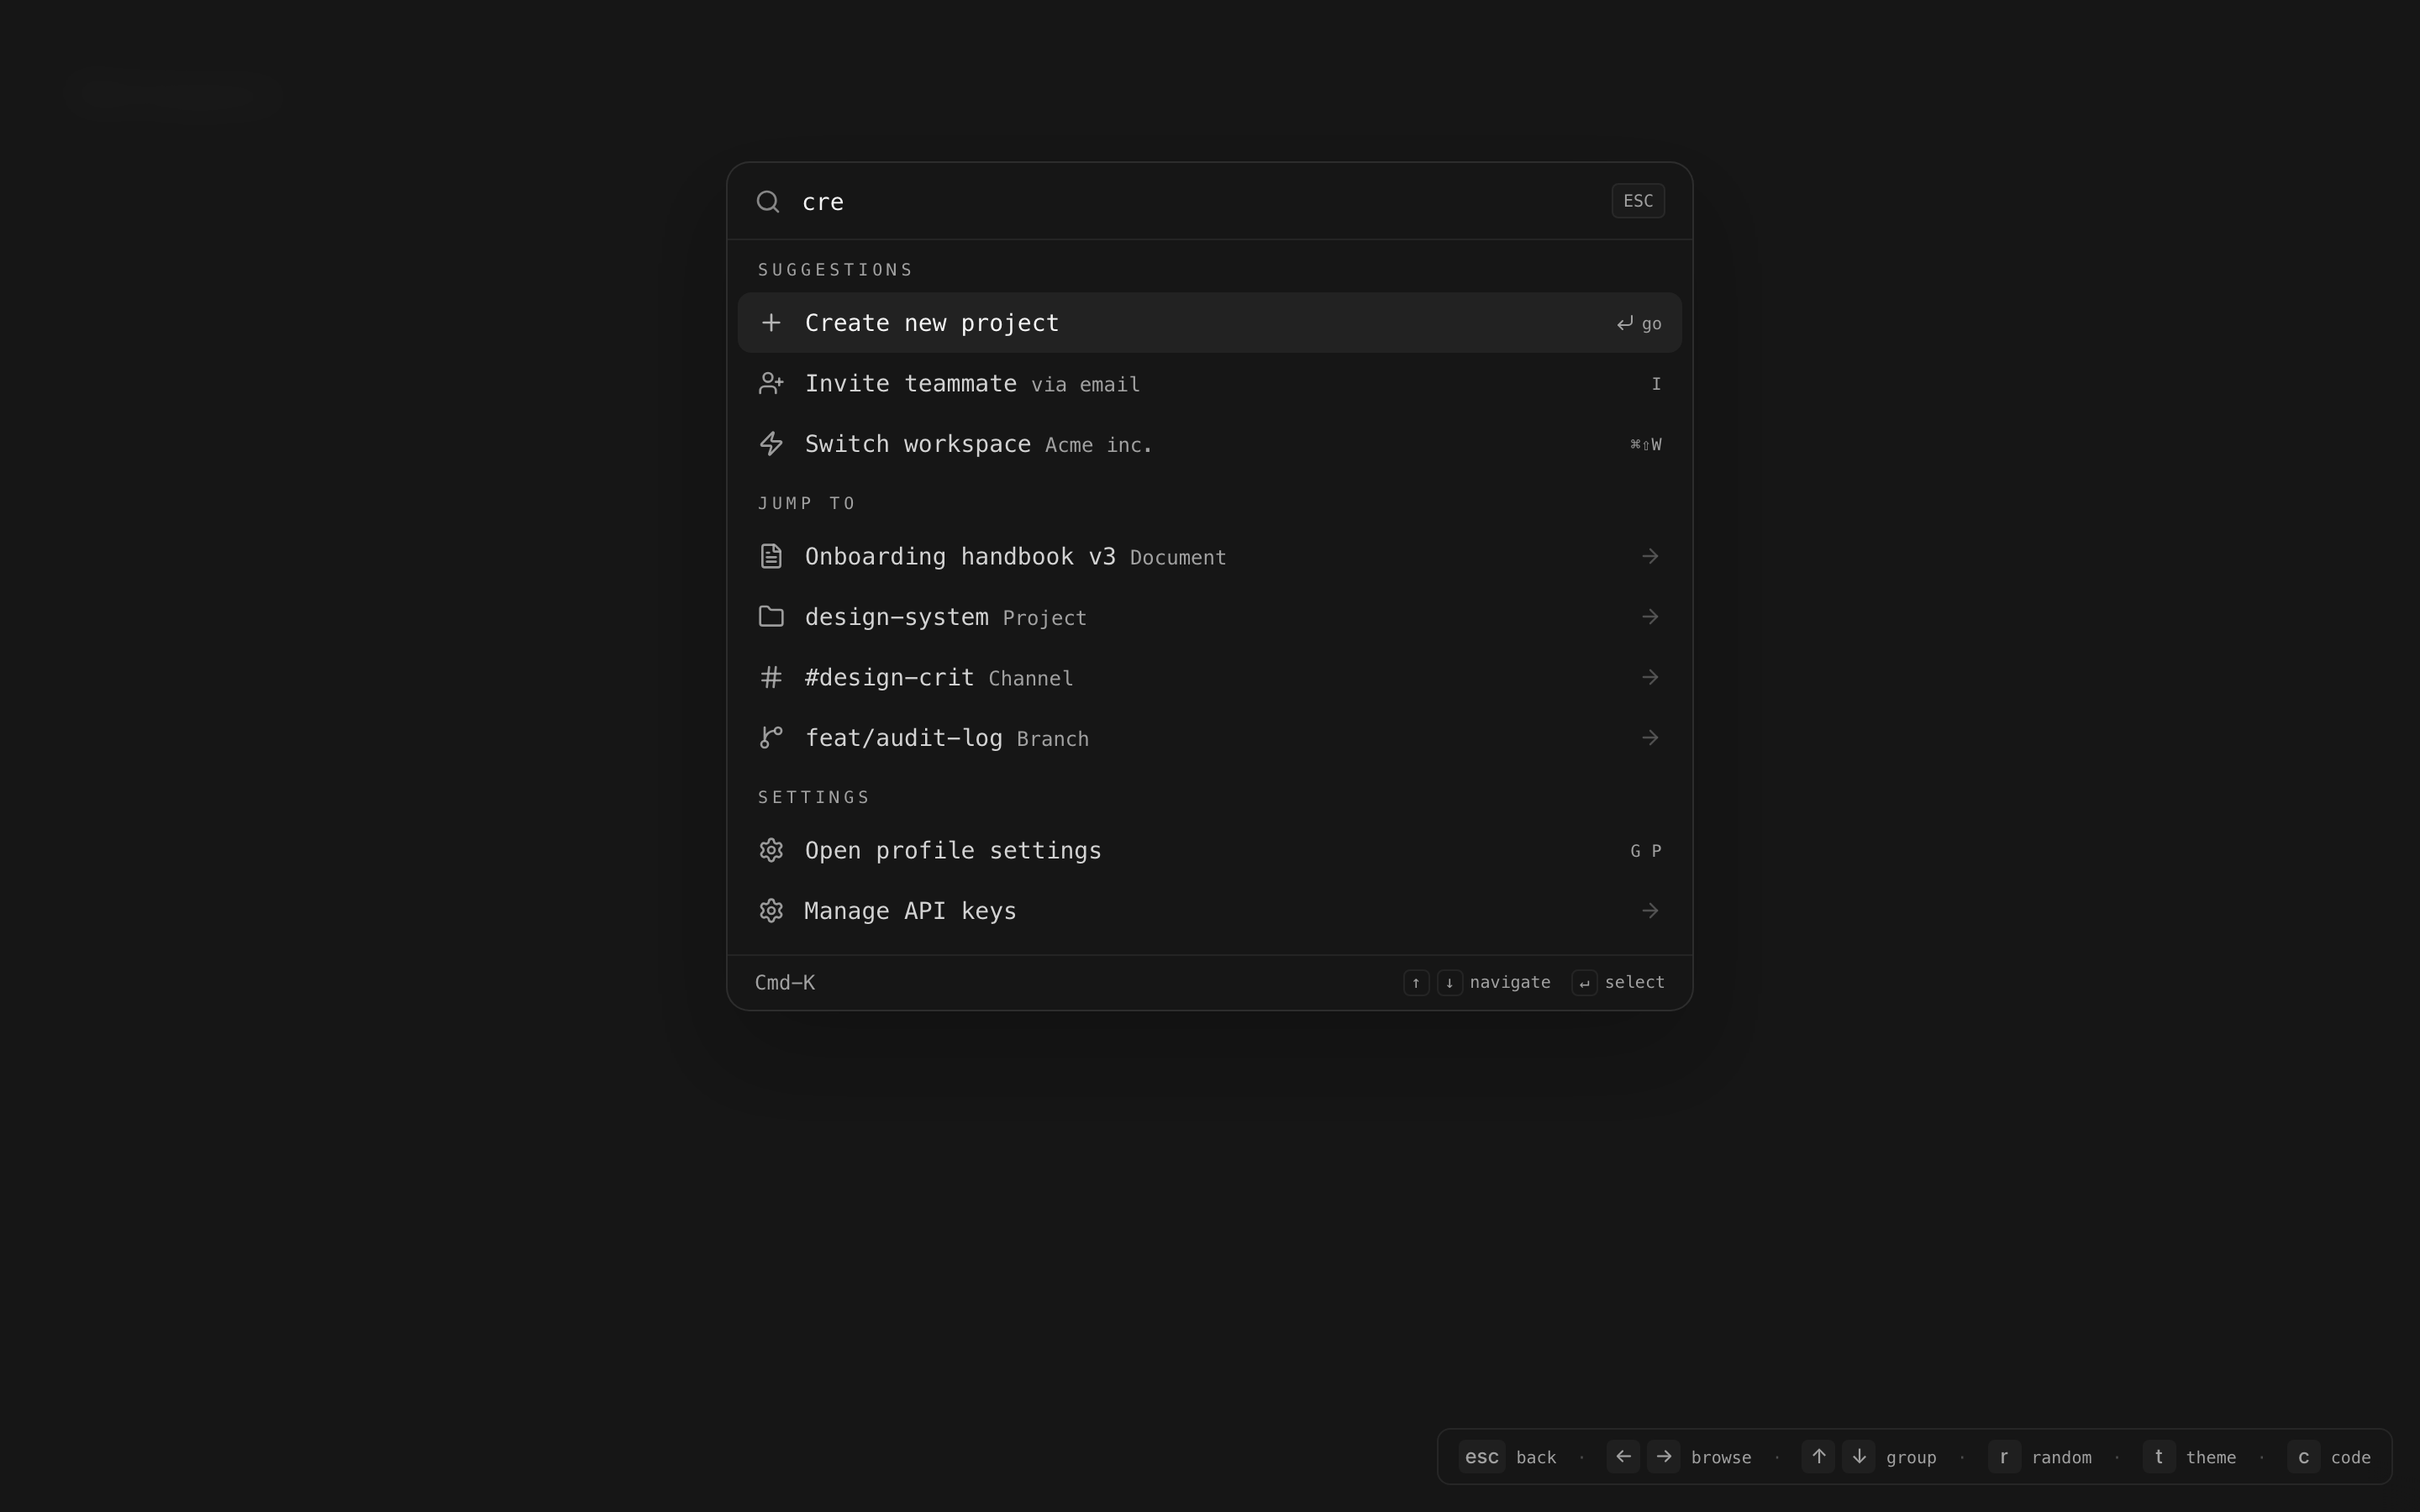
Task: Click the lightning bolt Switch workspace icon
Action: coord(771,444)
